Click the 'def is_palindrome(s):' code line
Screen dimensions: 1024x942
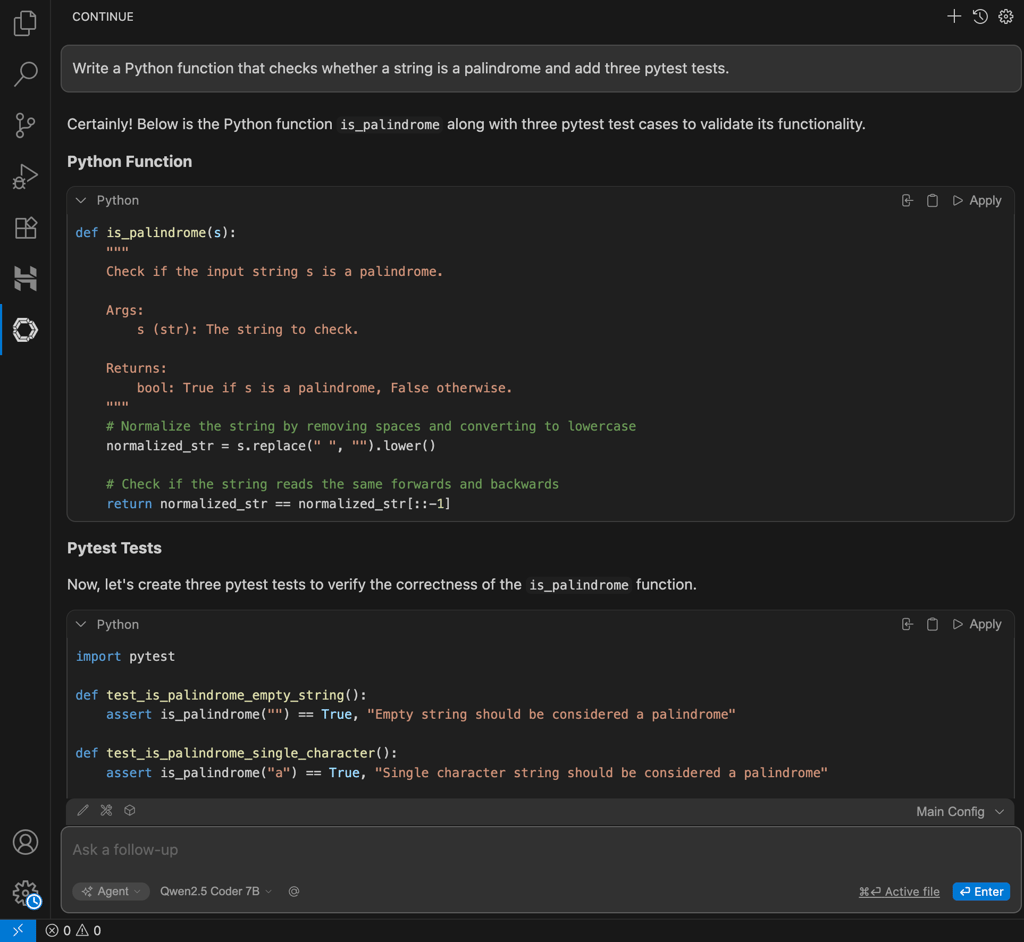(x=155, y=233)
